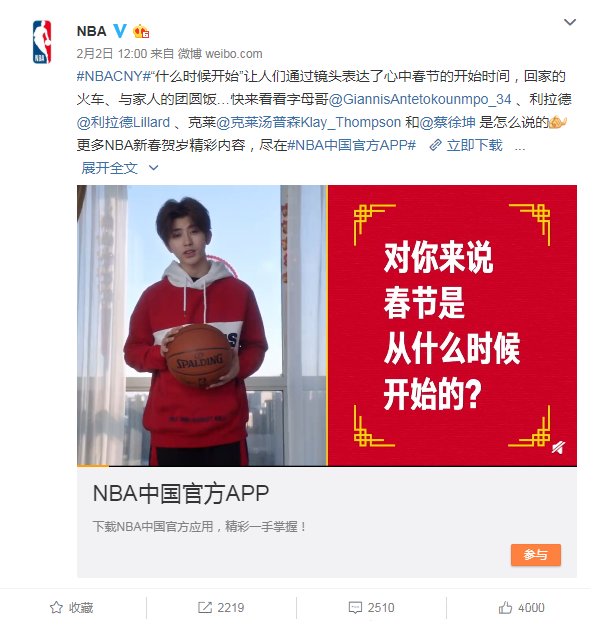
Task: Open repost icon showing 2219
Action: [205, 607]
